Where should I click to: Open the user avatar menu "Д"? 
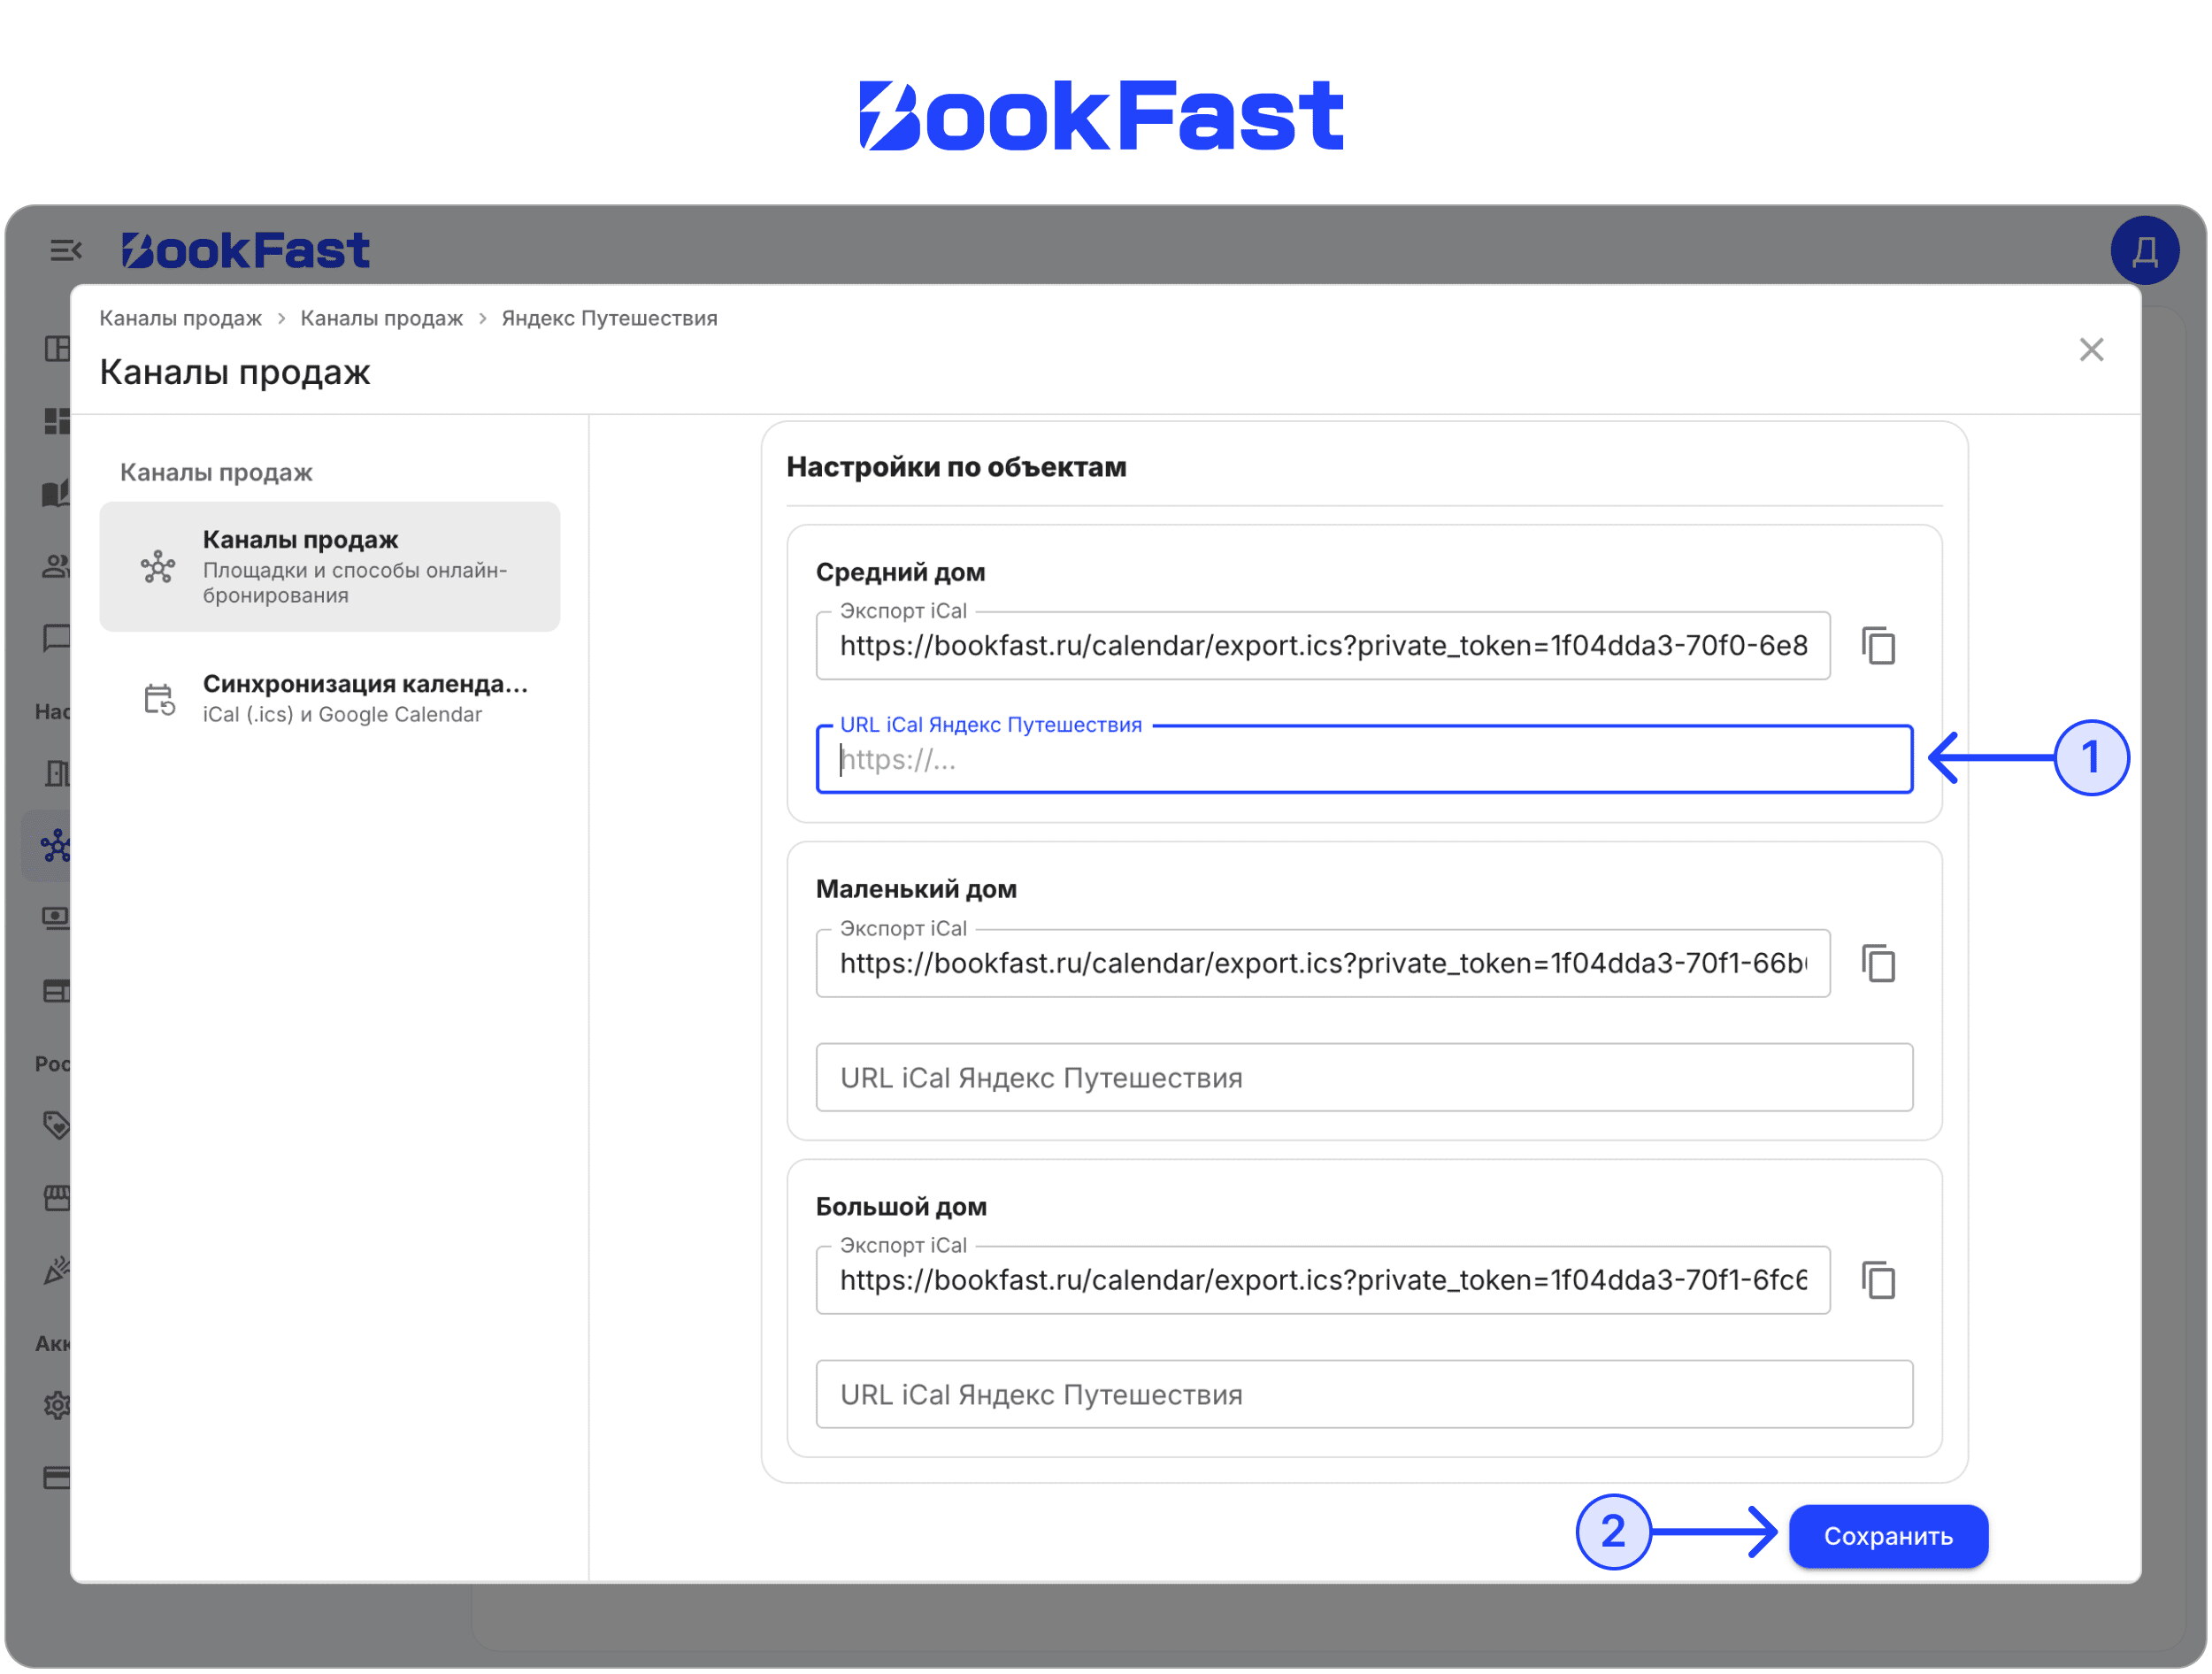[x=2145, y=250]
